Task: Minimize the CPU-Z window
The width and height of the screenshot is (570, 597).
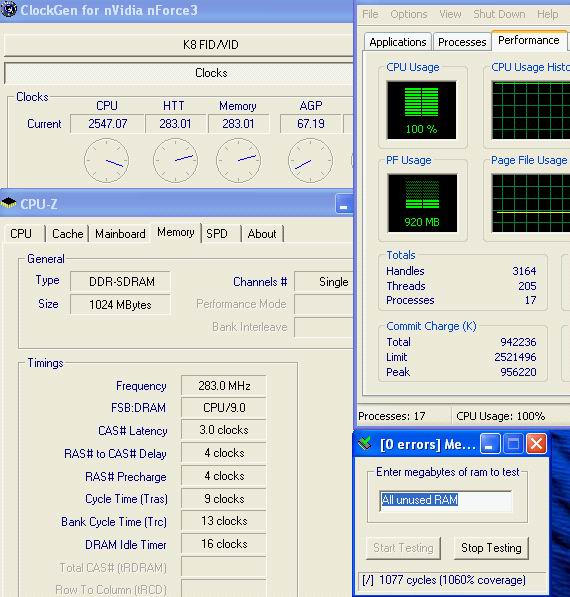Action: click(343, 204)
